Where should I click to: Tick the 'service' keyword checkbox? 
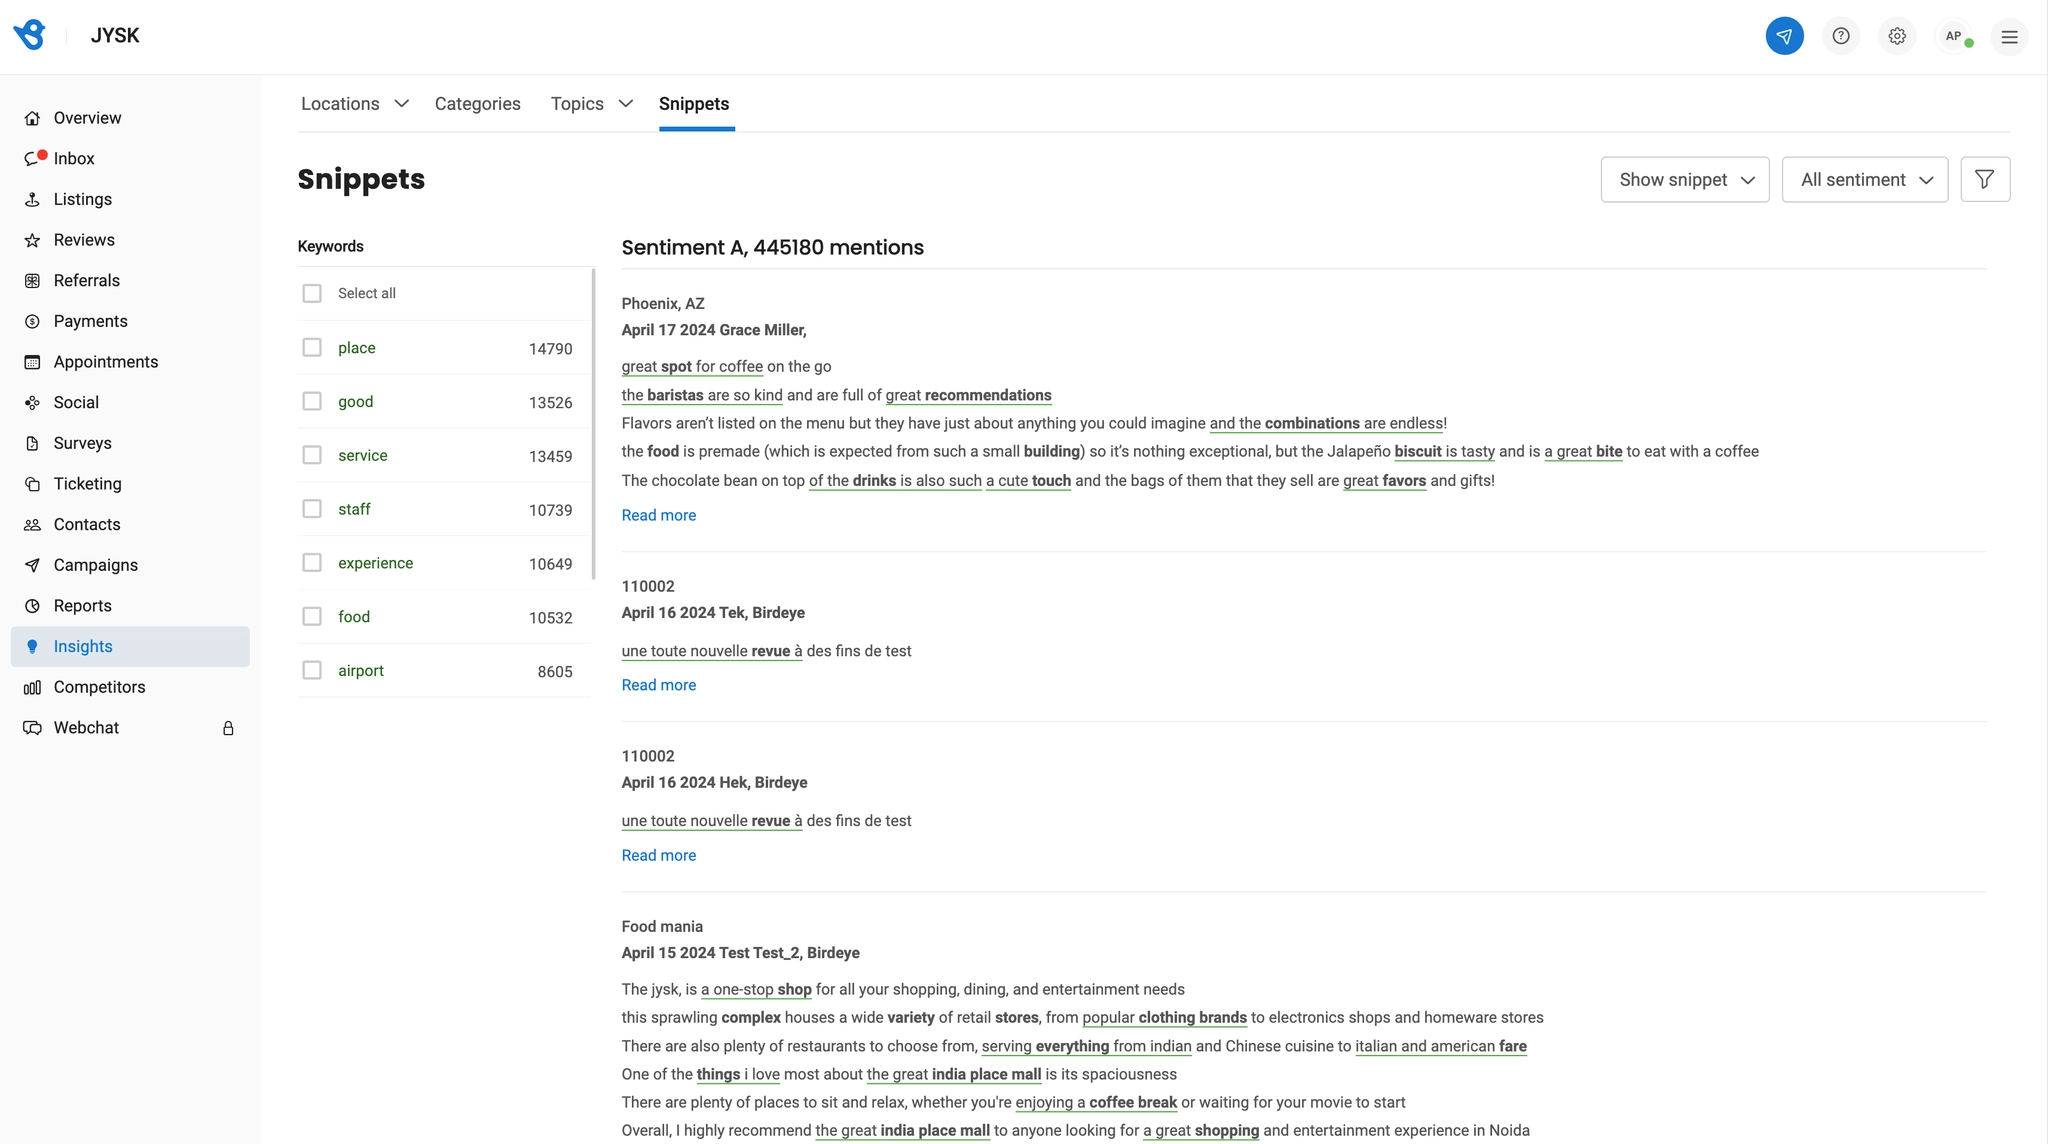pos(312,455)
